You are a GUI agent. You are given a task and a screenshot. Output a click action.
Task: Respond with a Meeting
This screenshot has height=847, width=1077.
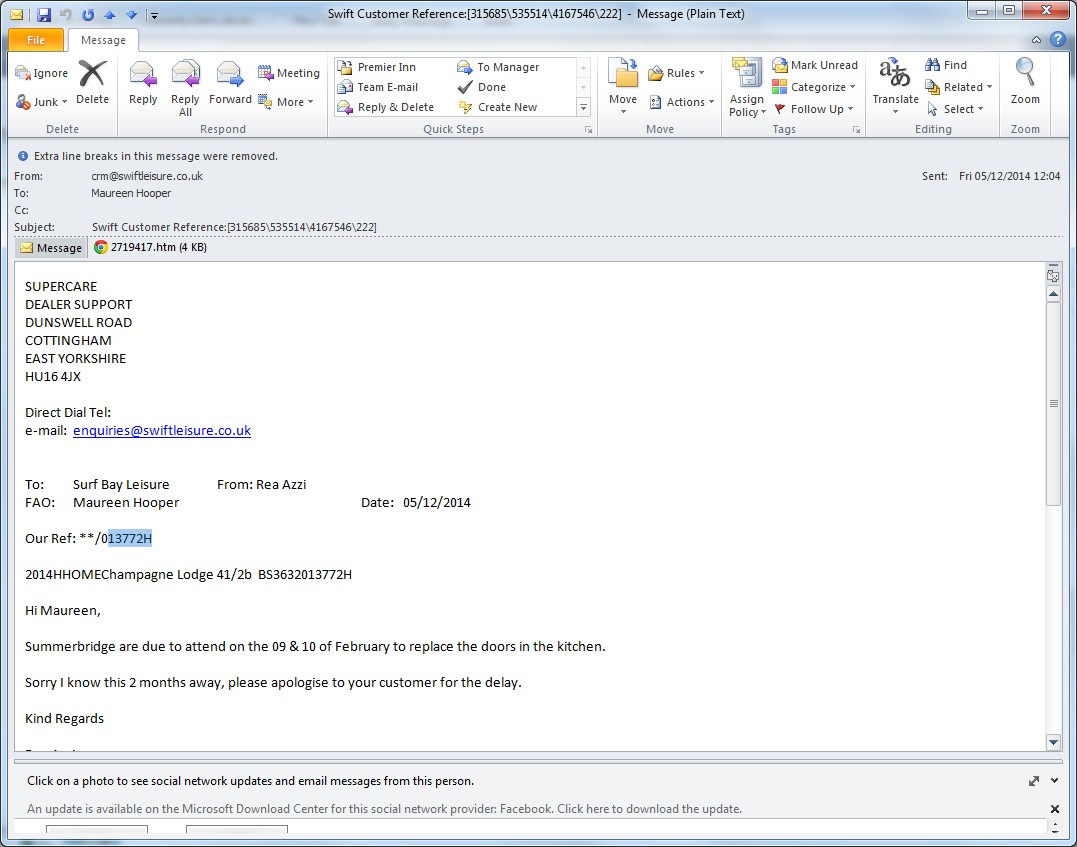288,73
